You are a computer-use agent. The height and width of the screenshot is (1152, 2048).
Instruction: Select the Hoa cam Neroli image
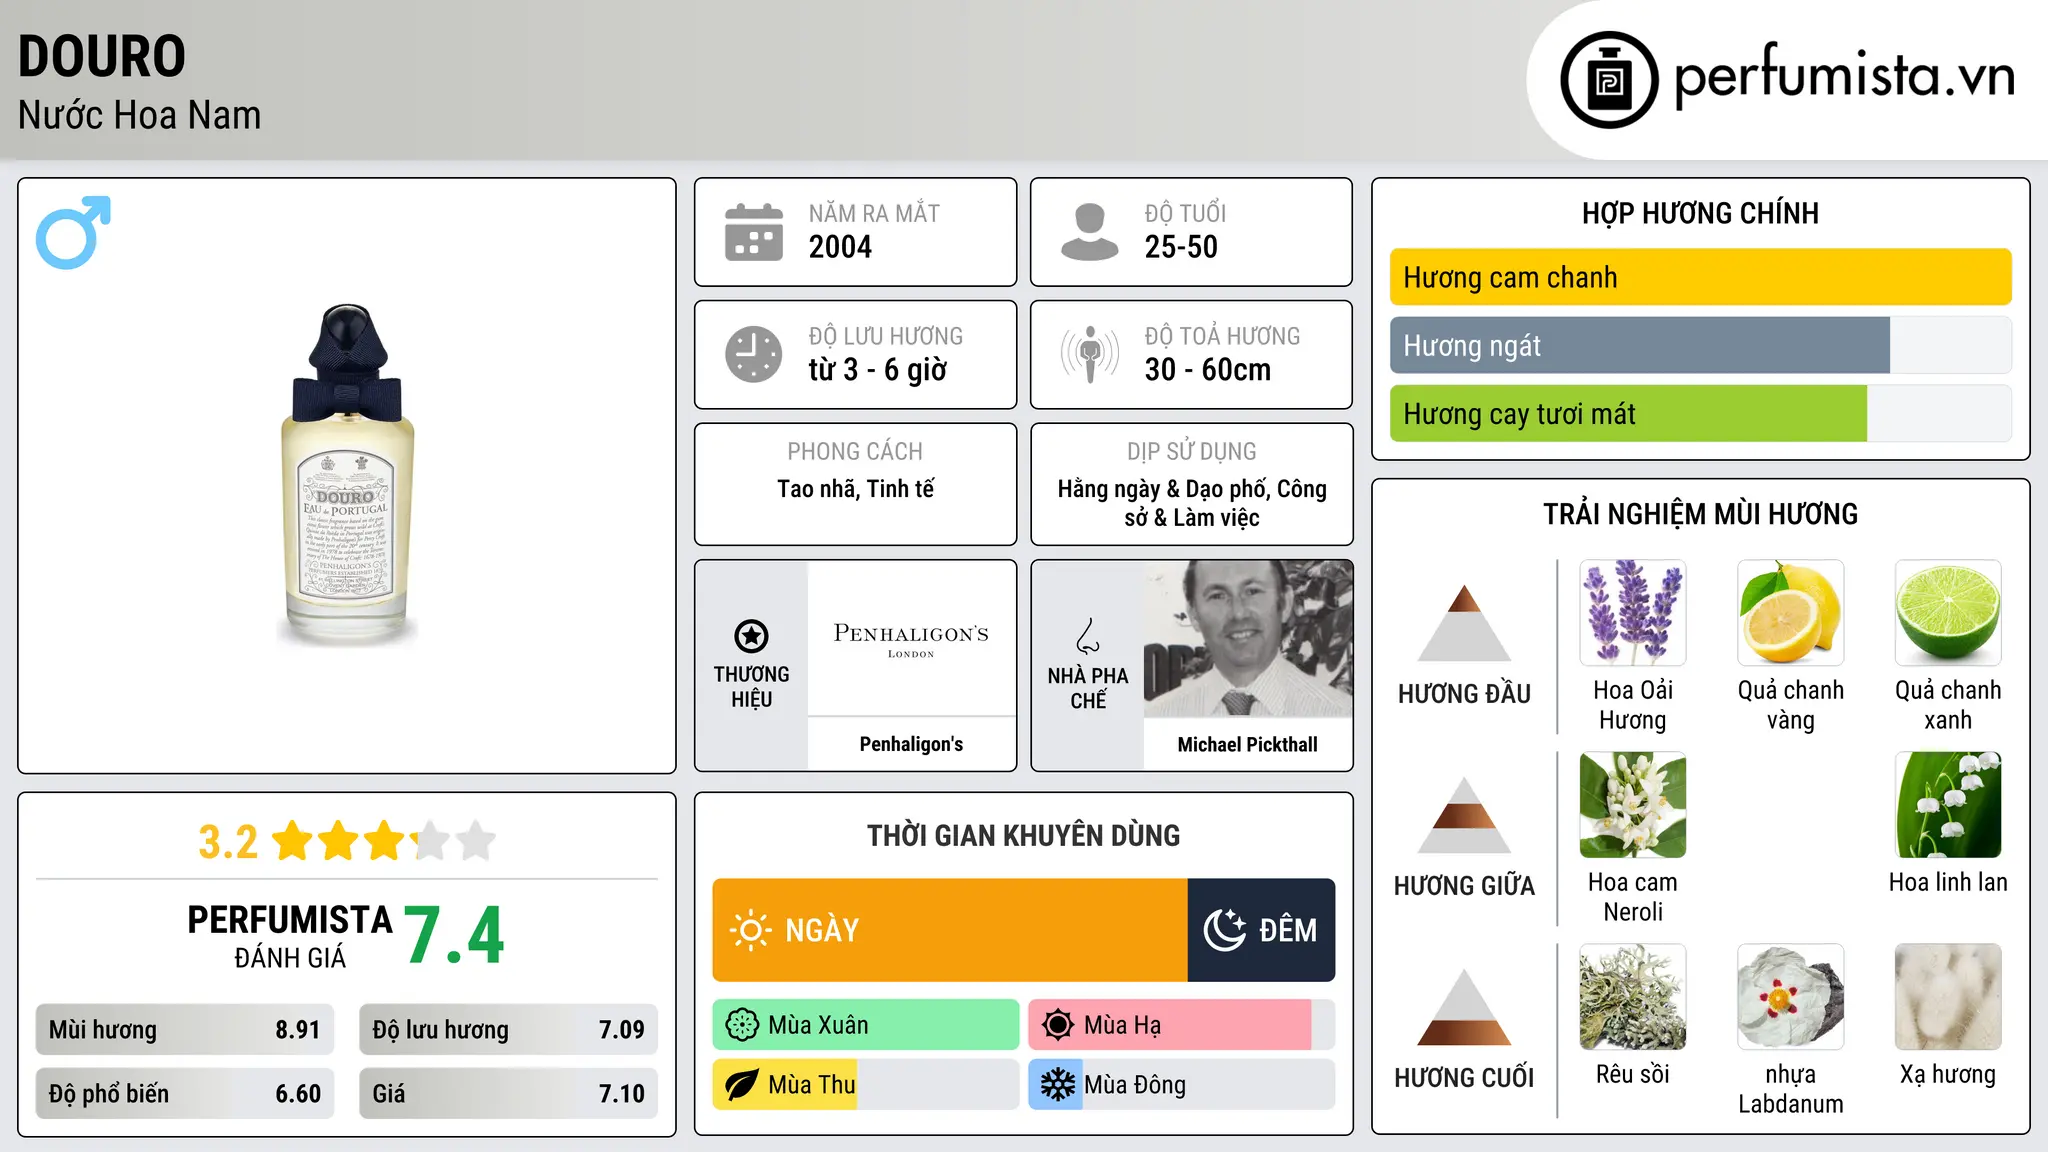(1632, 805)
